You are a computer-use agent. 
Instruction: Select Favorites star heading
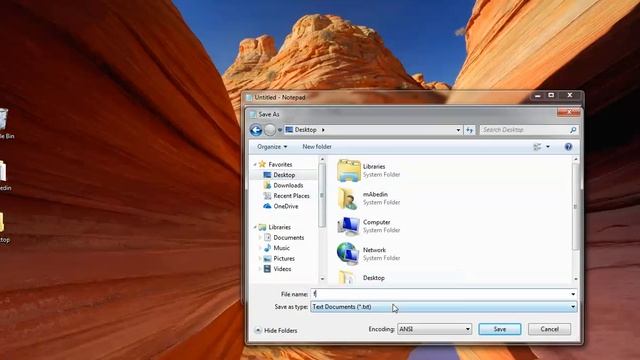[276, 164]
